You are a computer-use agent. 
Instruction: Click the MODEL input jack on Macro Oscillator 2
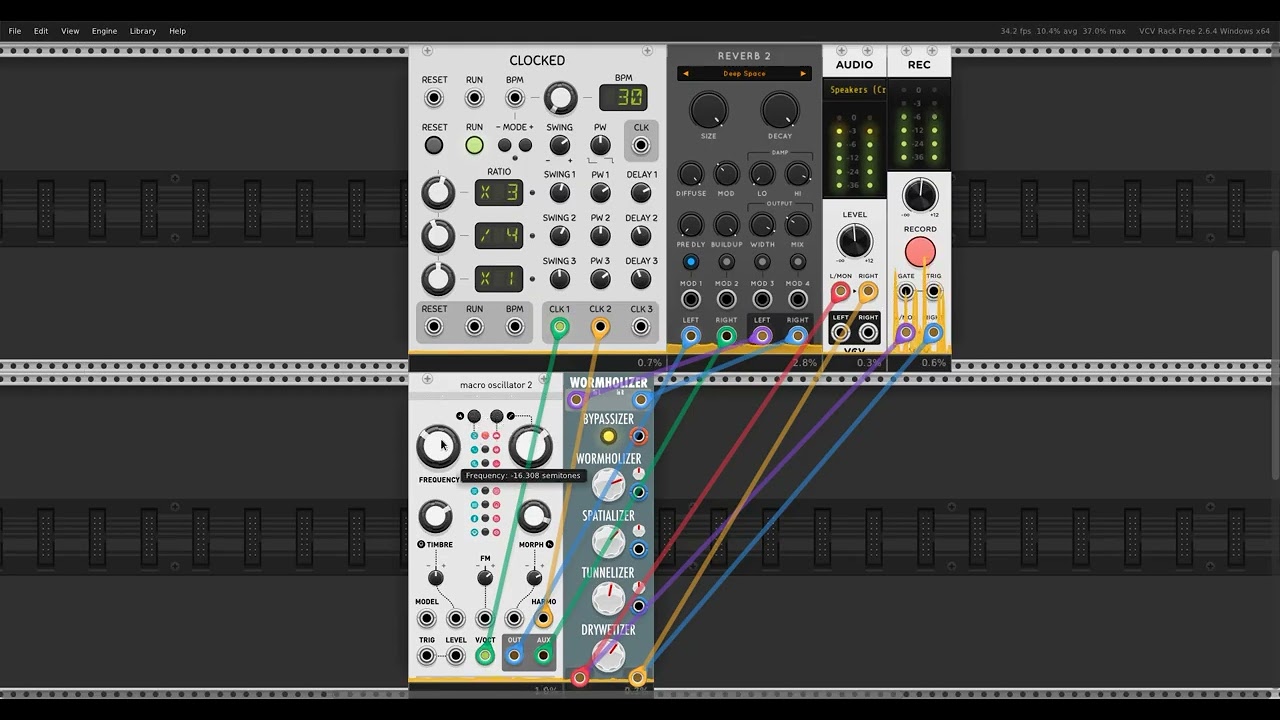point(427,619)
